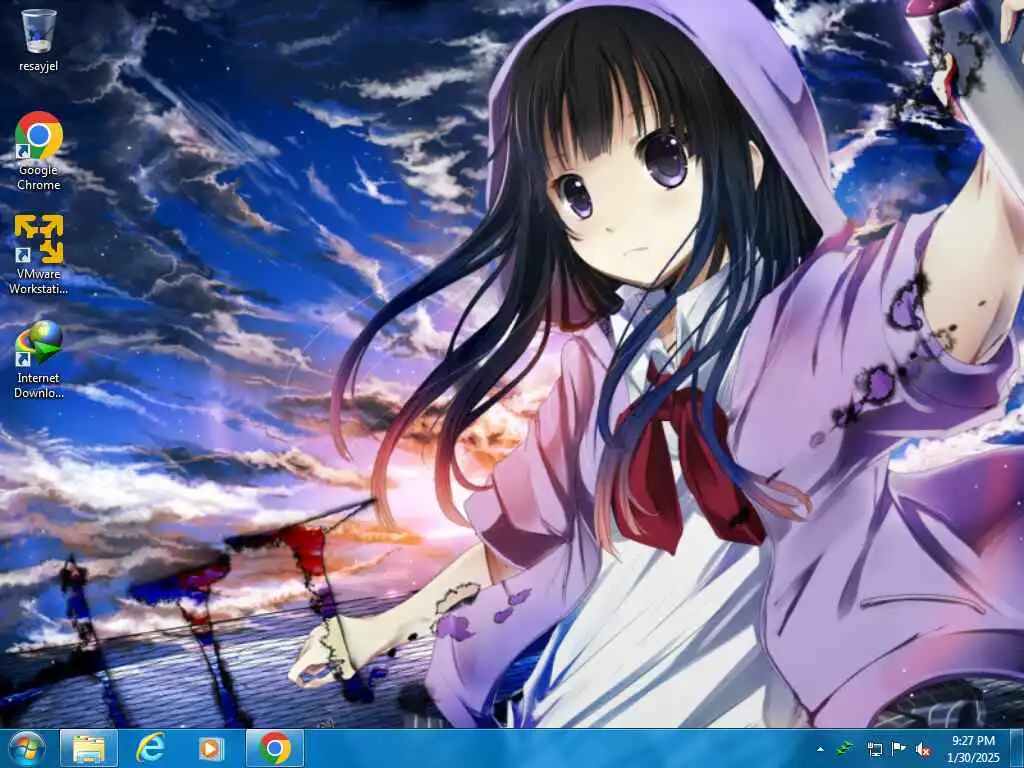Screen dimensions: 1024x768
Task: Show hidden system tray icons
Action: (820, 749)
